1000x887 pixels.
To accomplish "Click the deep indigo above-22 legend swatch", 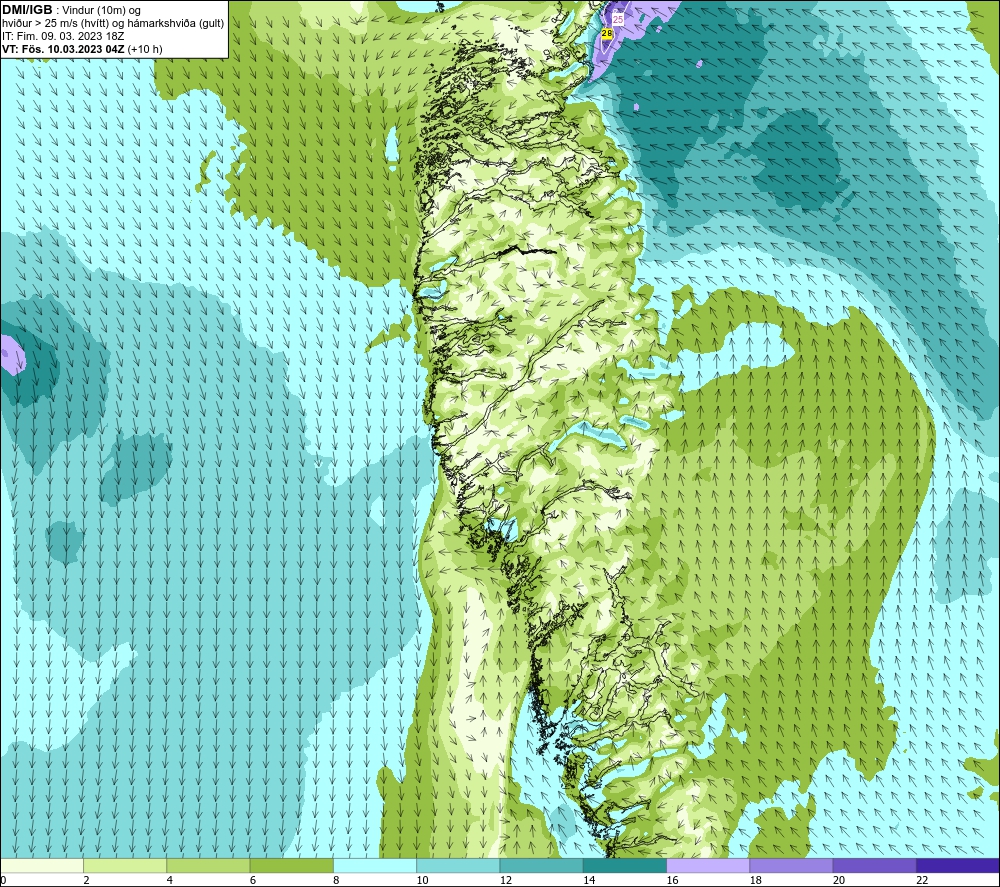I will (x=957, y=865).
